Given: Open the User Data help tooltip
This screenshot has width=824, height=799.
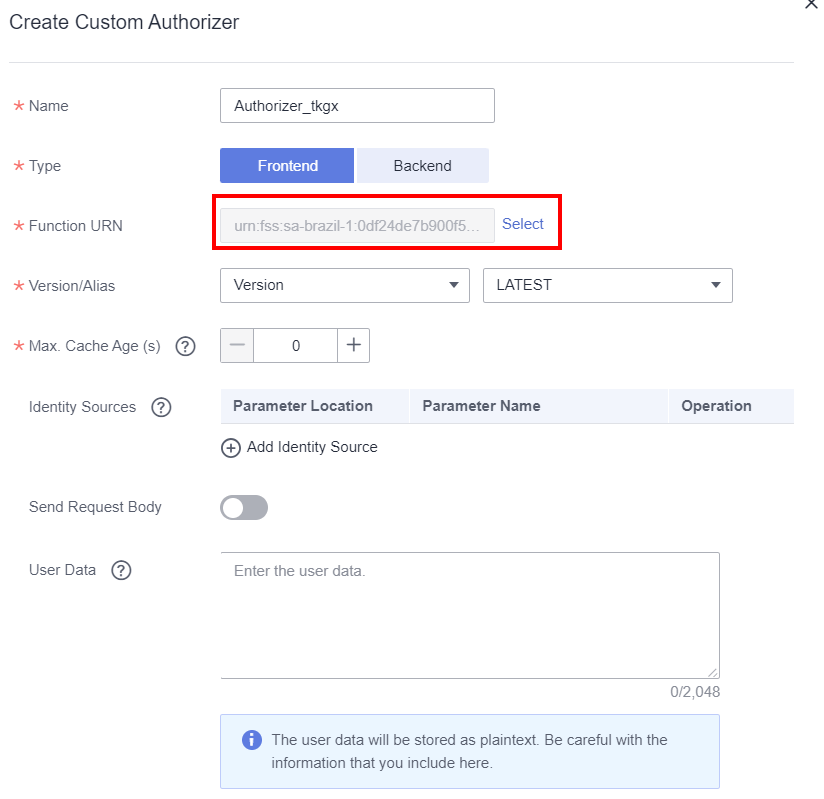Looking at the screenshot, I should [x=121, y=570].
